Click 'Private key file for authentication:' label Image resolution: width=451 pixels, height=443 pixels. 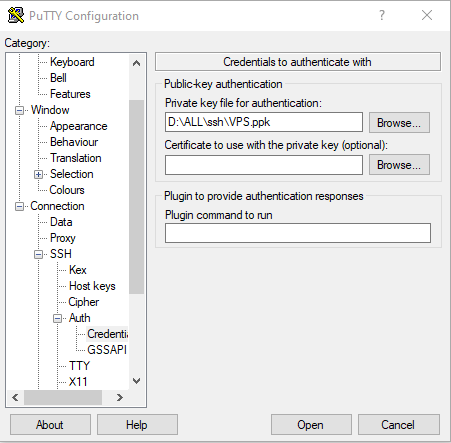[x=243, y=103]
